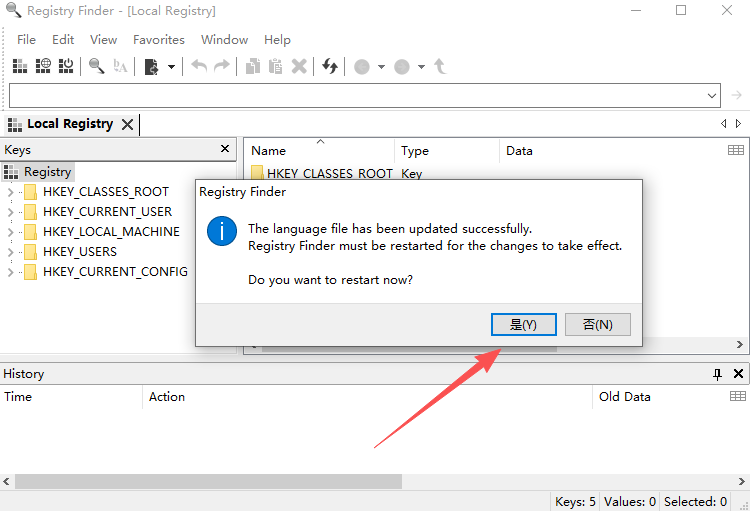Sort by the Name column header

point(320,151)
